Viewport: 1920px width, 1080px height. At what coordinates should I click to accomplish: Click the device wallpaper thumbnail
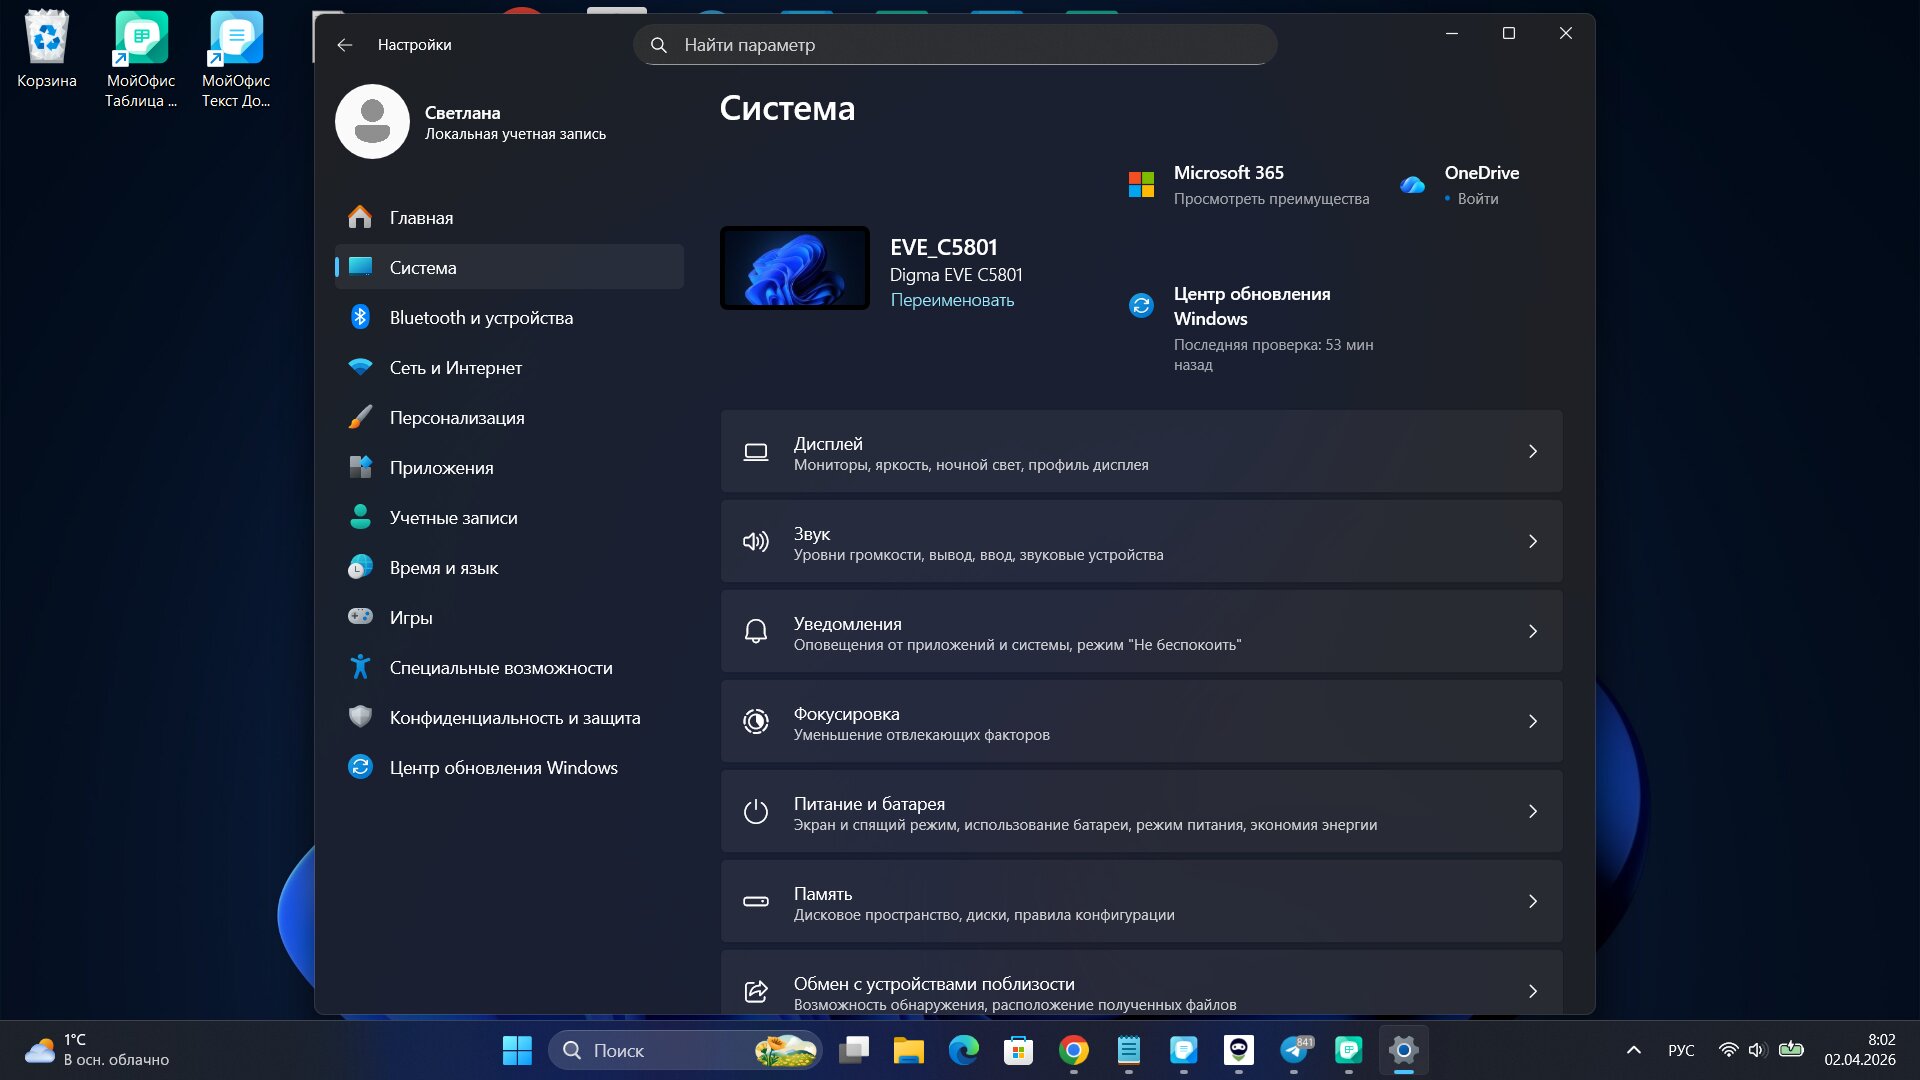pyautogui.click(x=795, y=268)
